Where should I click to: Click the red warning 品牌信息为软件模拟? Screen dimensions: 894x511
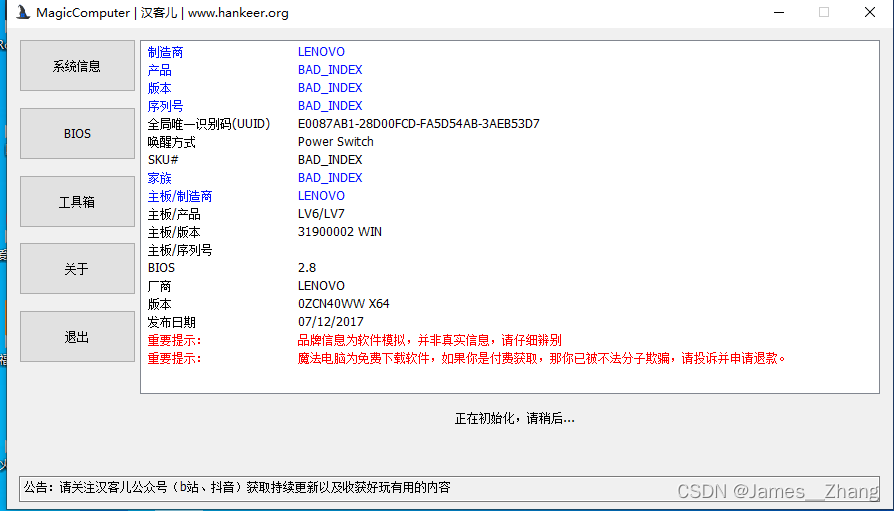[429, 340]
